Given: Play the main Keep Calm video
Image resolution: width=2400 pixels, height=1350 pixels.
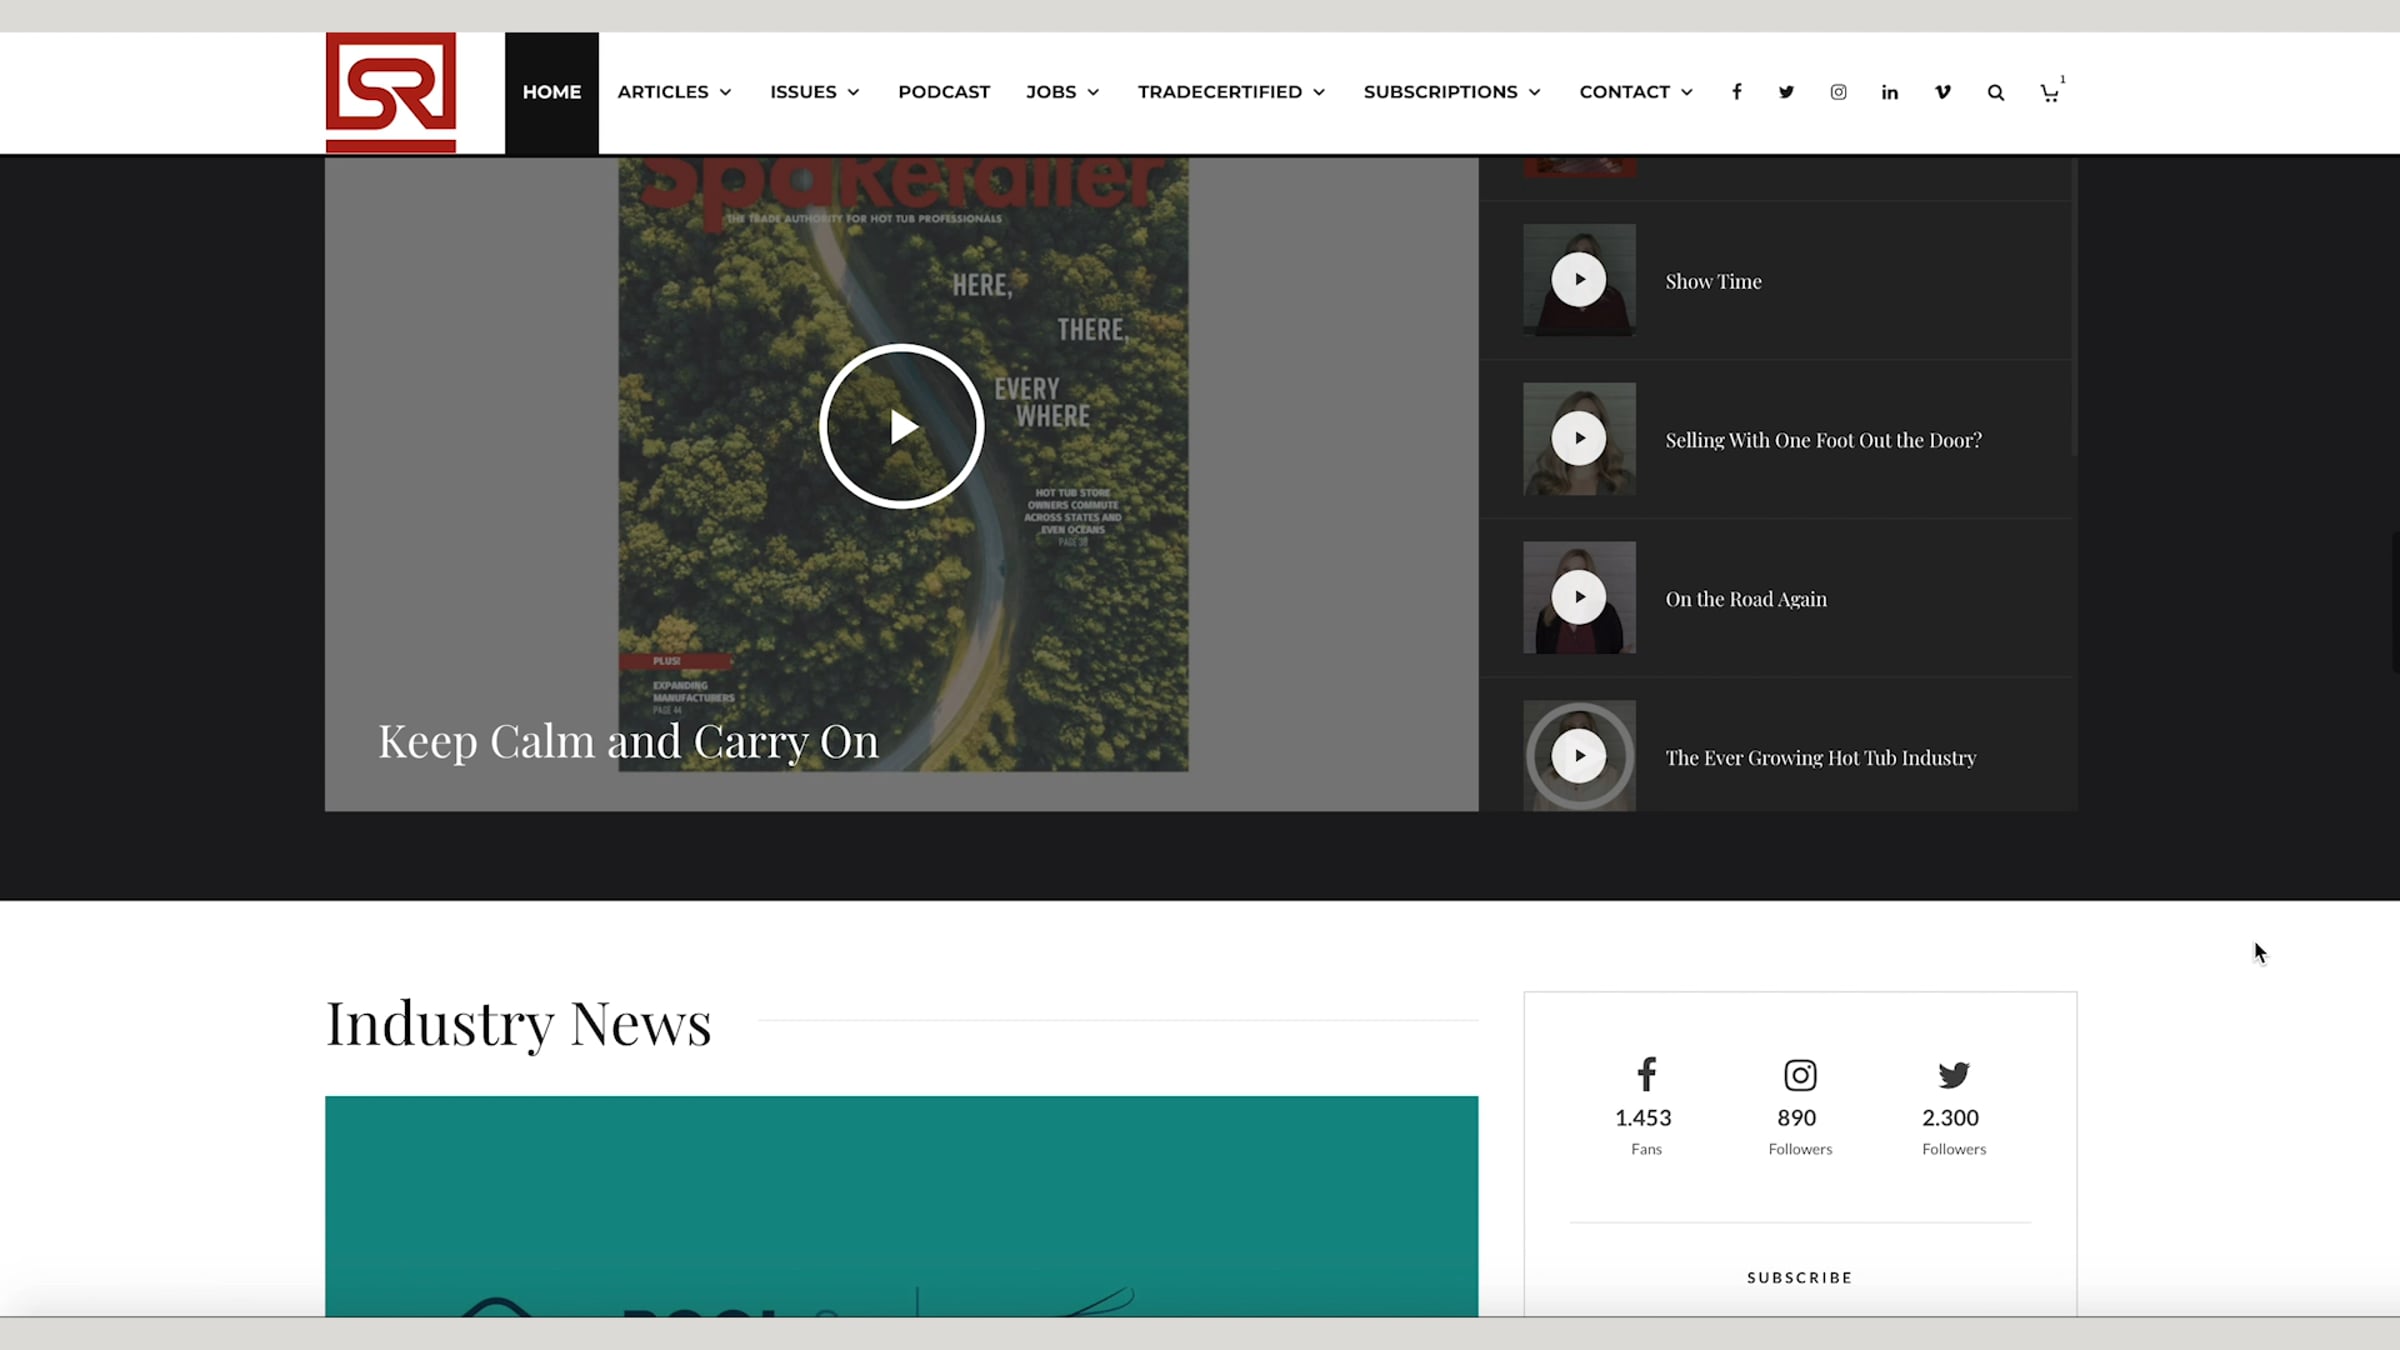Looking at the screenshot, I should (901, 427).
